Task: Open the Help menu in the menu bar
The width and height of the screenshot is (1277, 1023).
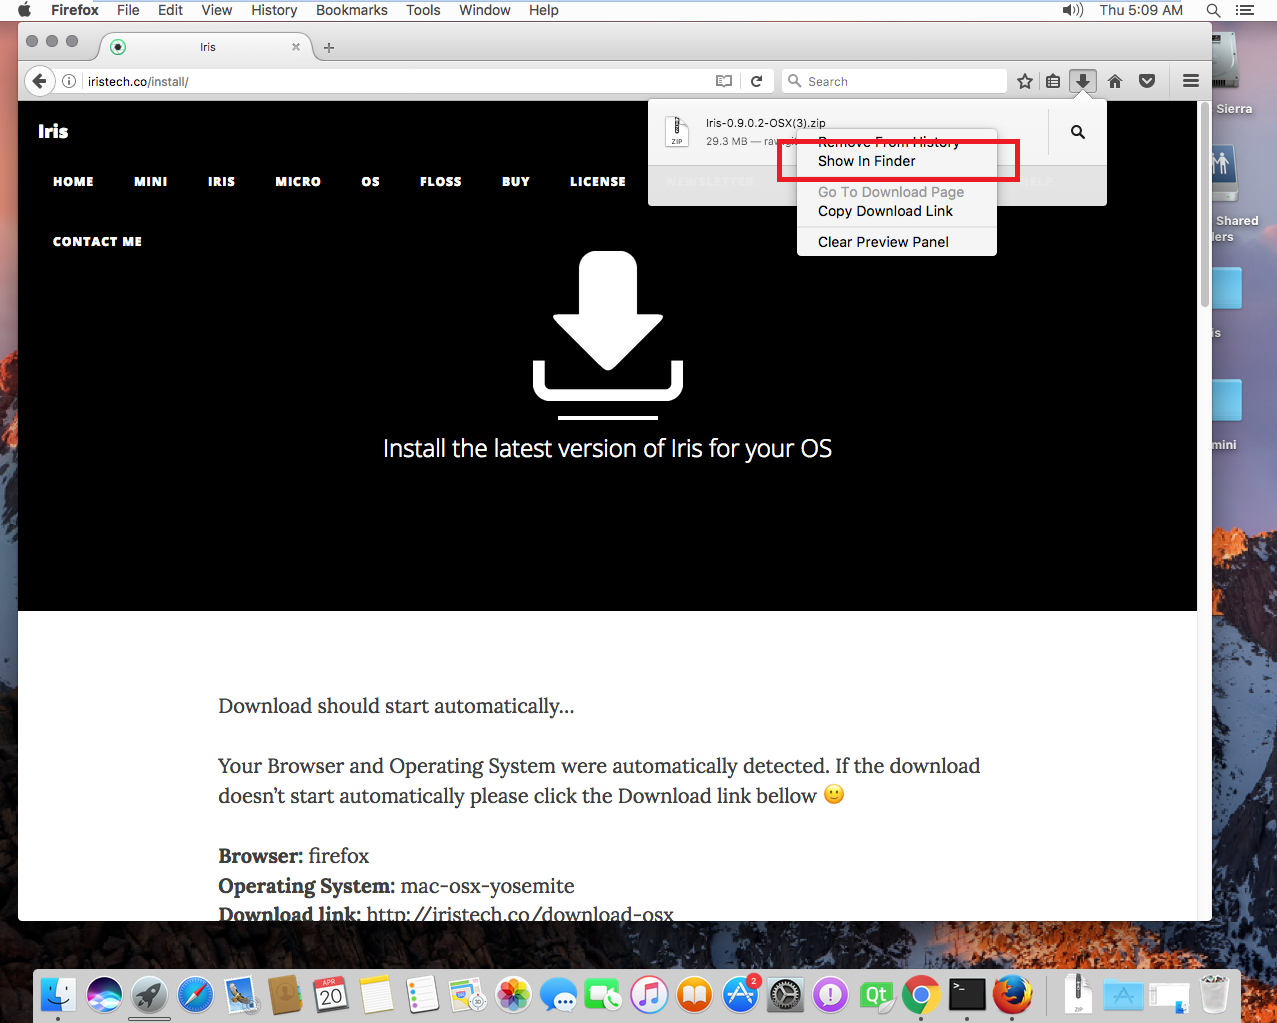Action: [544, 10]
